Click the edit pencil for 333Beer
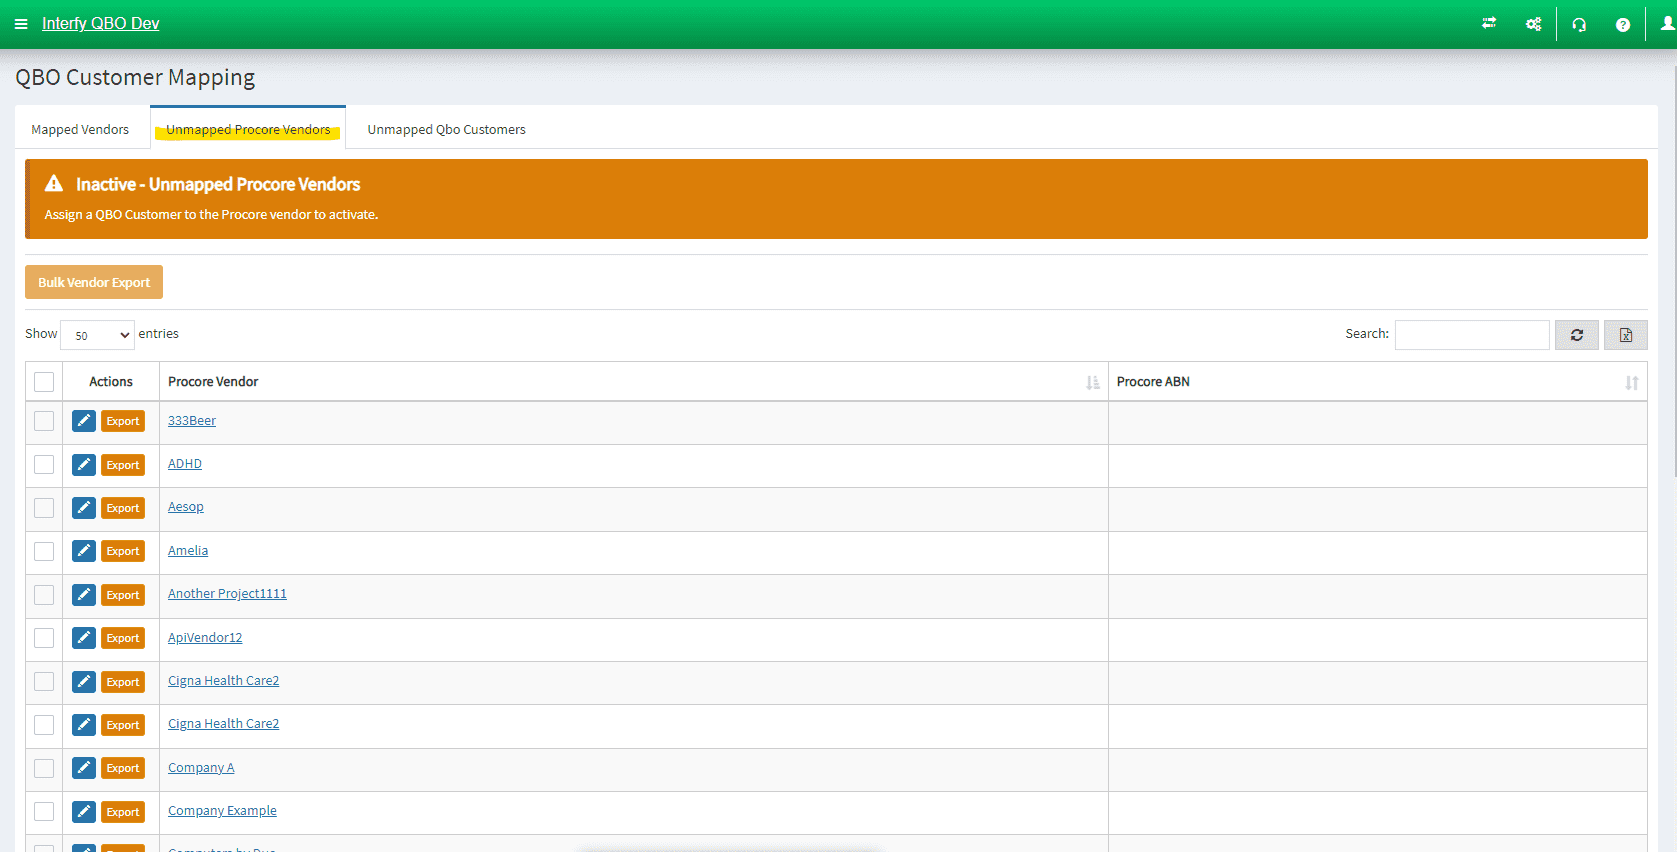Image resolution: width=1677 pixels, height=852 pixels. 84,421
